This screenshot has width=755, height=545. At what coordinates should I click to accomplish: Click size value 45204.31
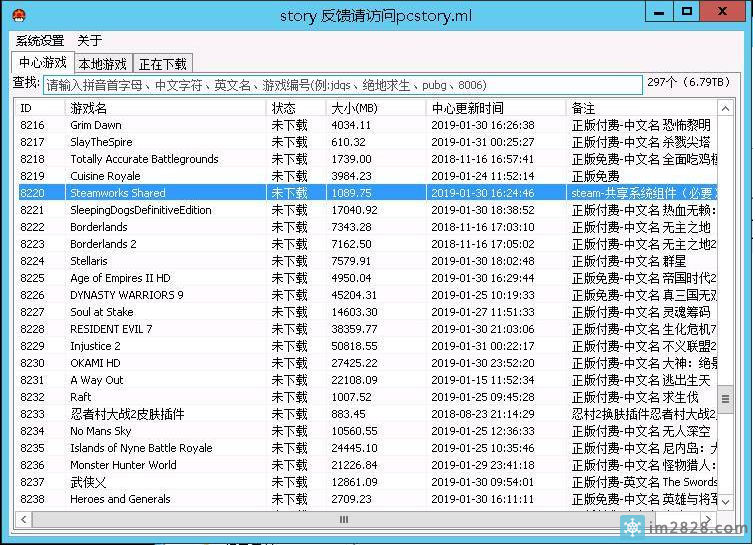[x=354, y=295]
